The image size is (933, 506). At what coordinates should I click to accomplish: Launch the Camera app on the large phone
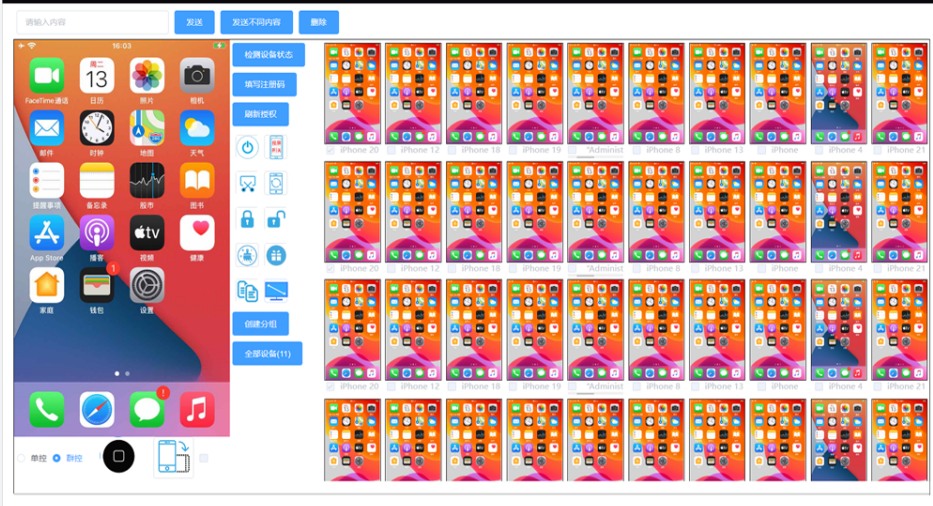[197, 76]
